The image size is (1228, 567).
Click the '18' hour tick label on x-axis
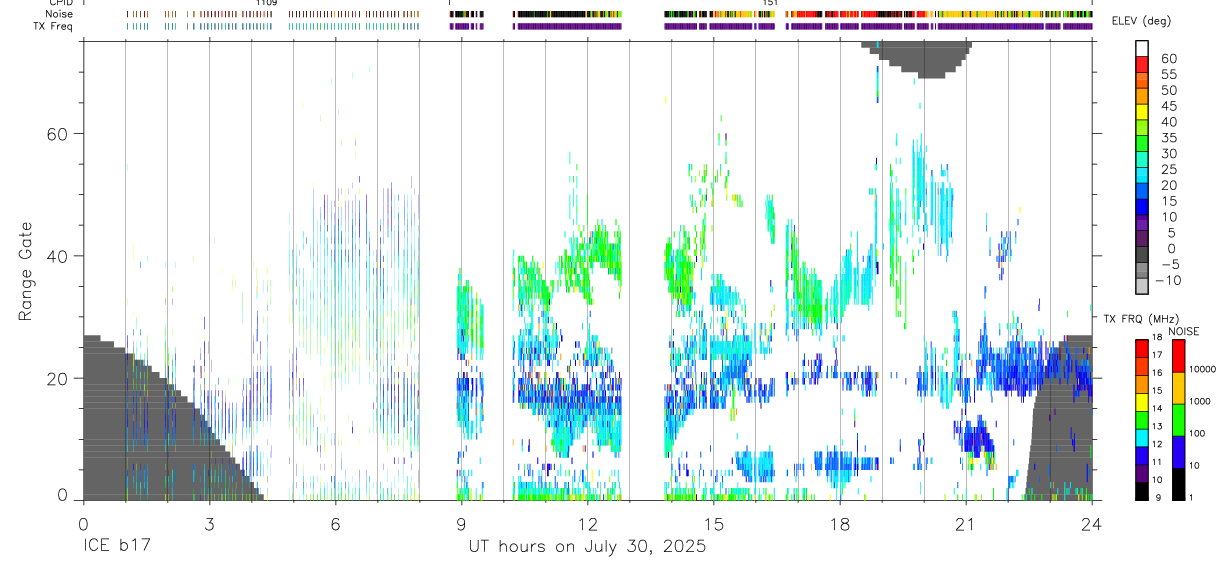(x=839, y=524)
